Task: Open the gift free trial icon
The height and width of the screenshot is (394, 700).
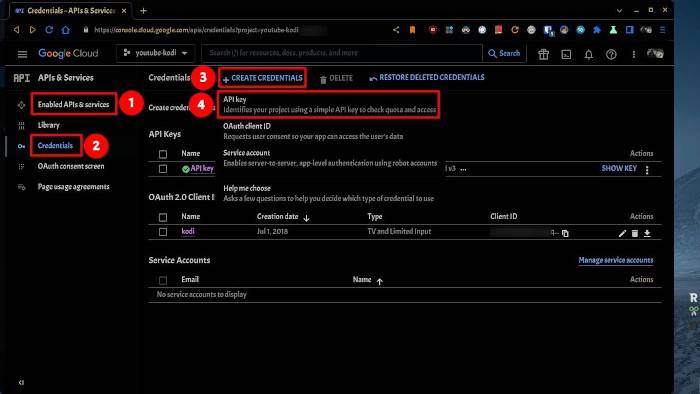Action: tap(543, 54)
